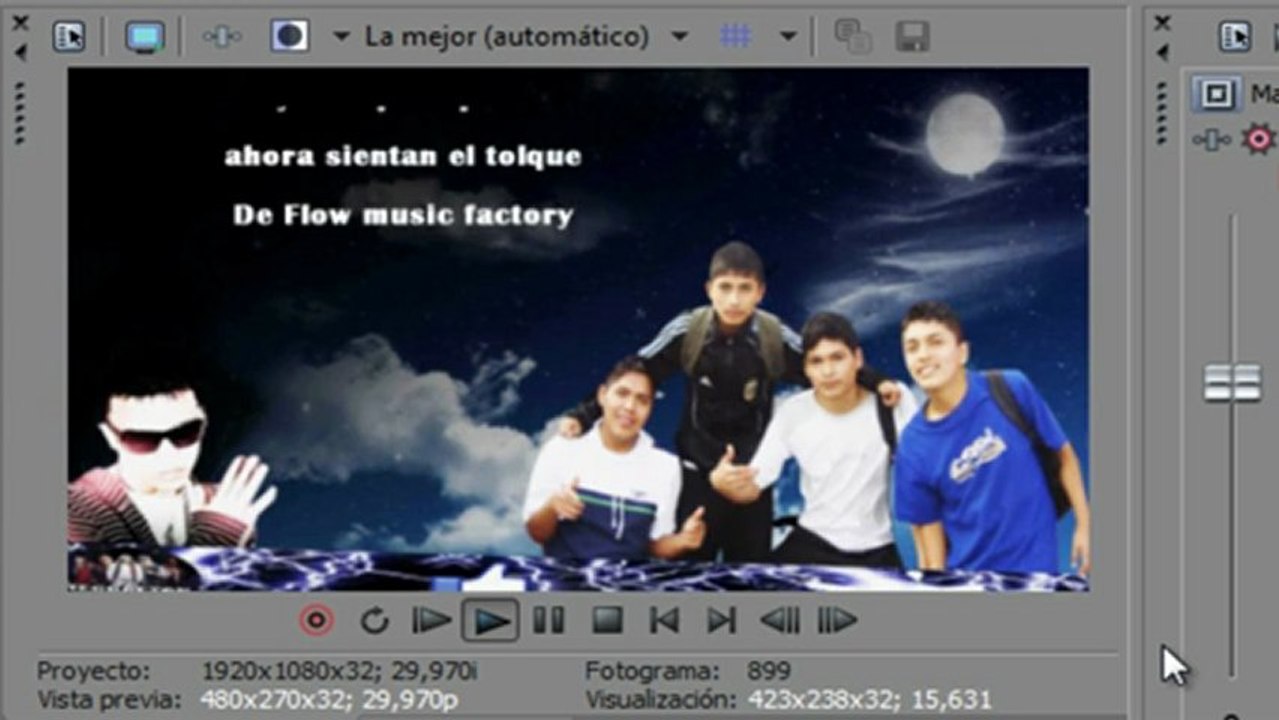Image resolution: width=1279 pixels, height=720 pixels.
Task: Go to end of project
Action: [721, 621]
